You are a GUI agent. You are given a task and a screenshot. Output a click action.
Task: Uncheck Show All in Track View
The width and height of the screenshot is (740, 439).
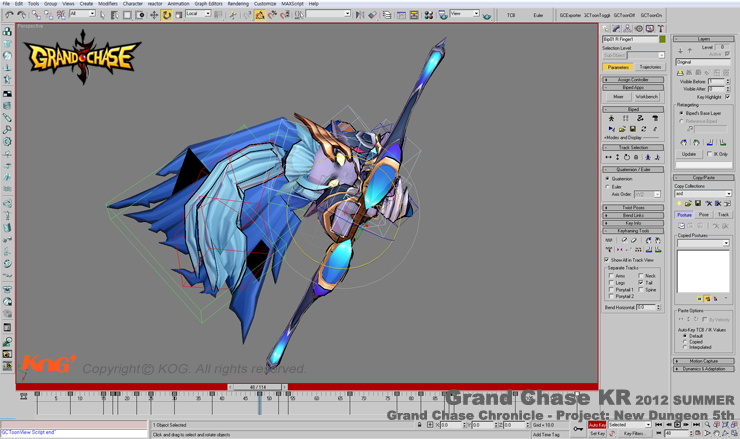click(608, 260)
